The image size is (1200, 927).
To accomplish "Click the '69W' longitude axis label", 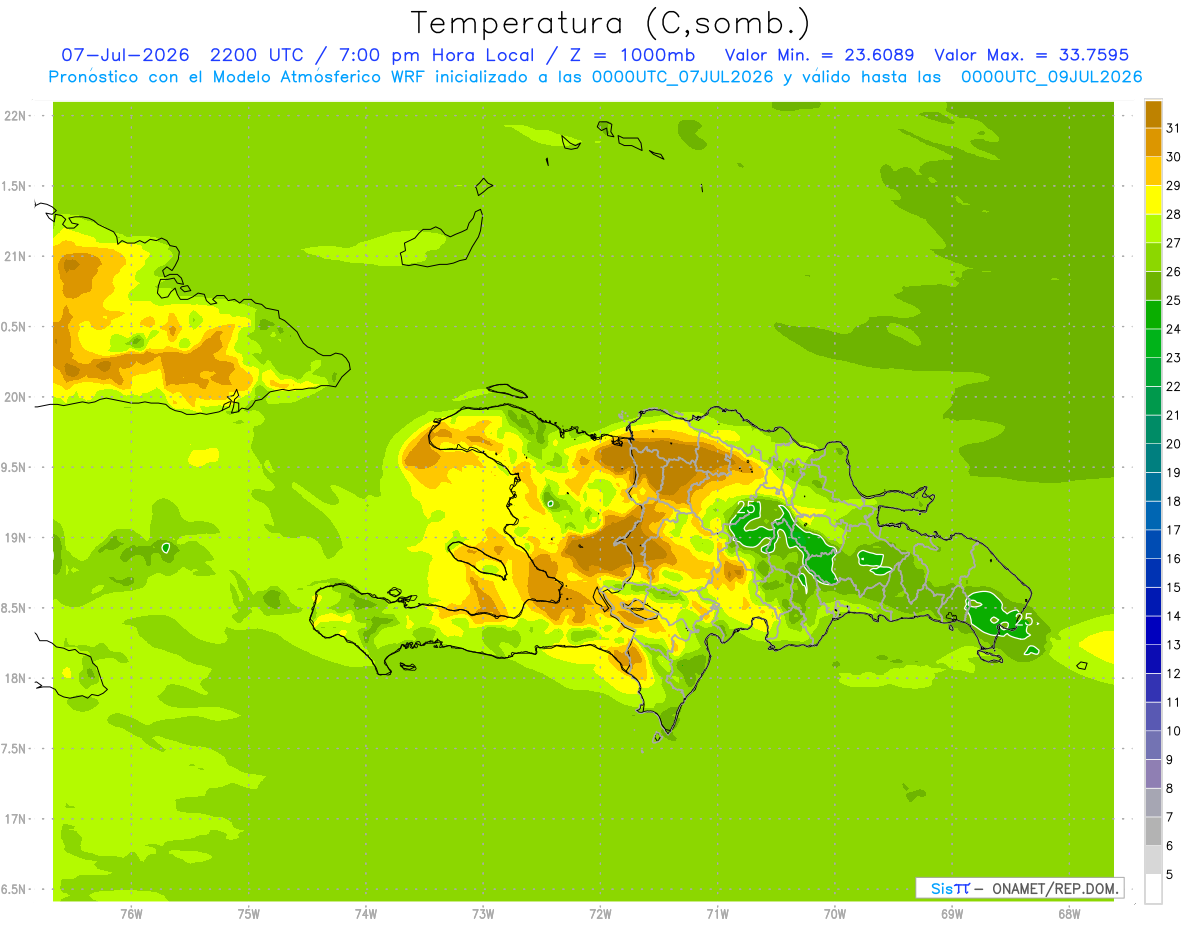I will tap(952, 913).
